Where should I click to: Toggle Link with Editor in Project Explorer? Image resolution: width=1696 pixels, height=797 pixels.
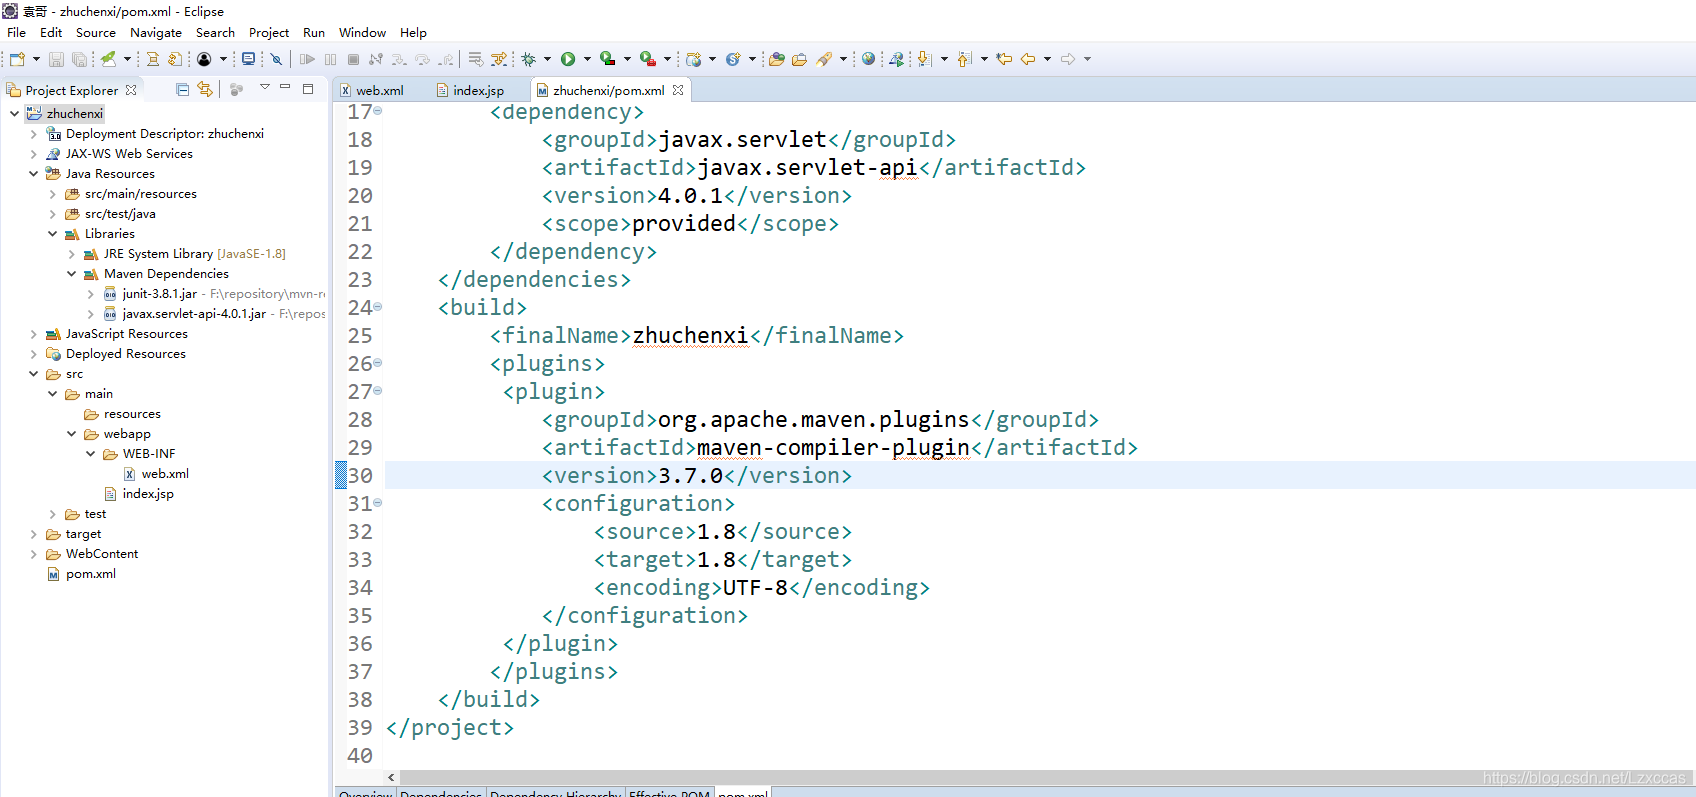(205, 89)
